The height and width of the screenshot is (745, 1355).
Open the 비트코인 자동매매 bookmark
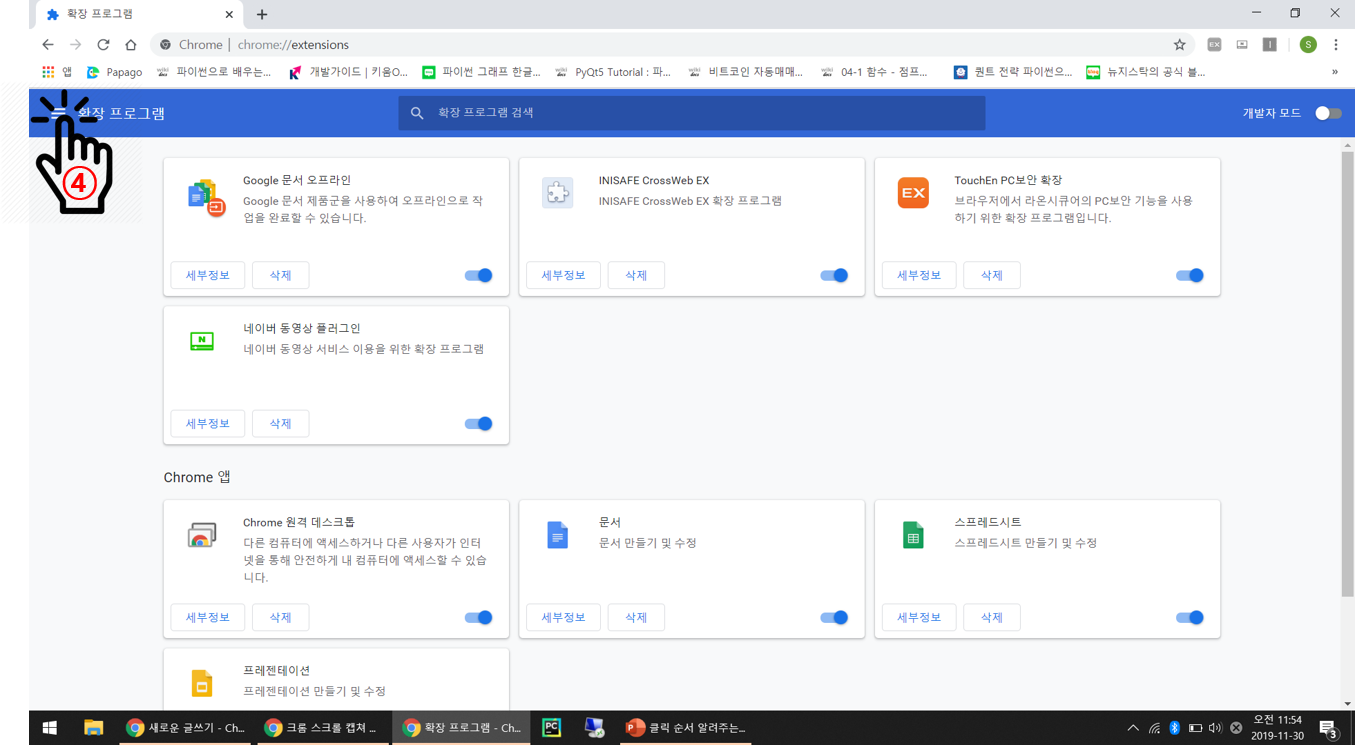pyautogui.click(x=746, y=72)
